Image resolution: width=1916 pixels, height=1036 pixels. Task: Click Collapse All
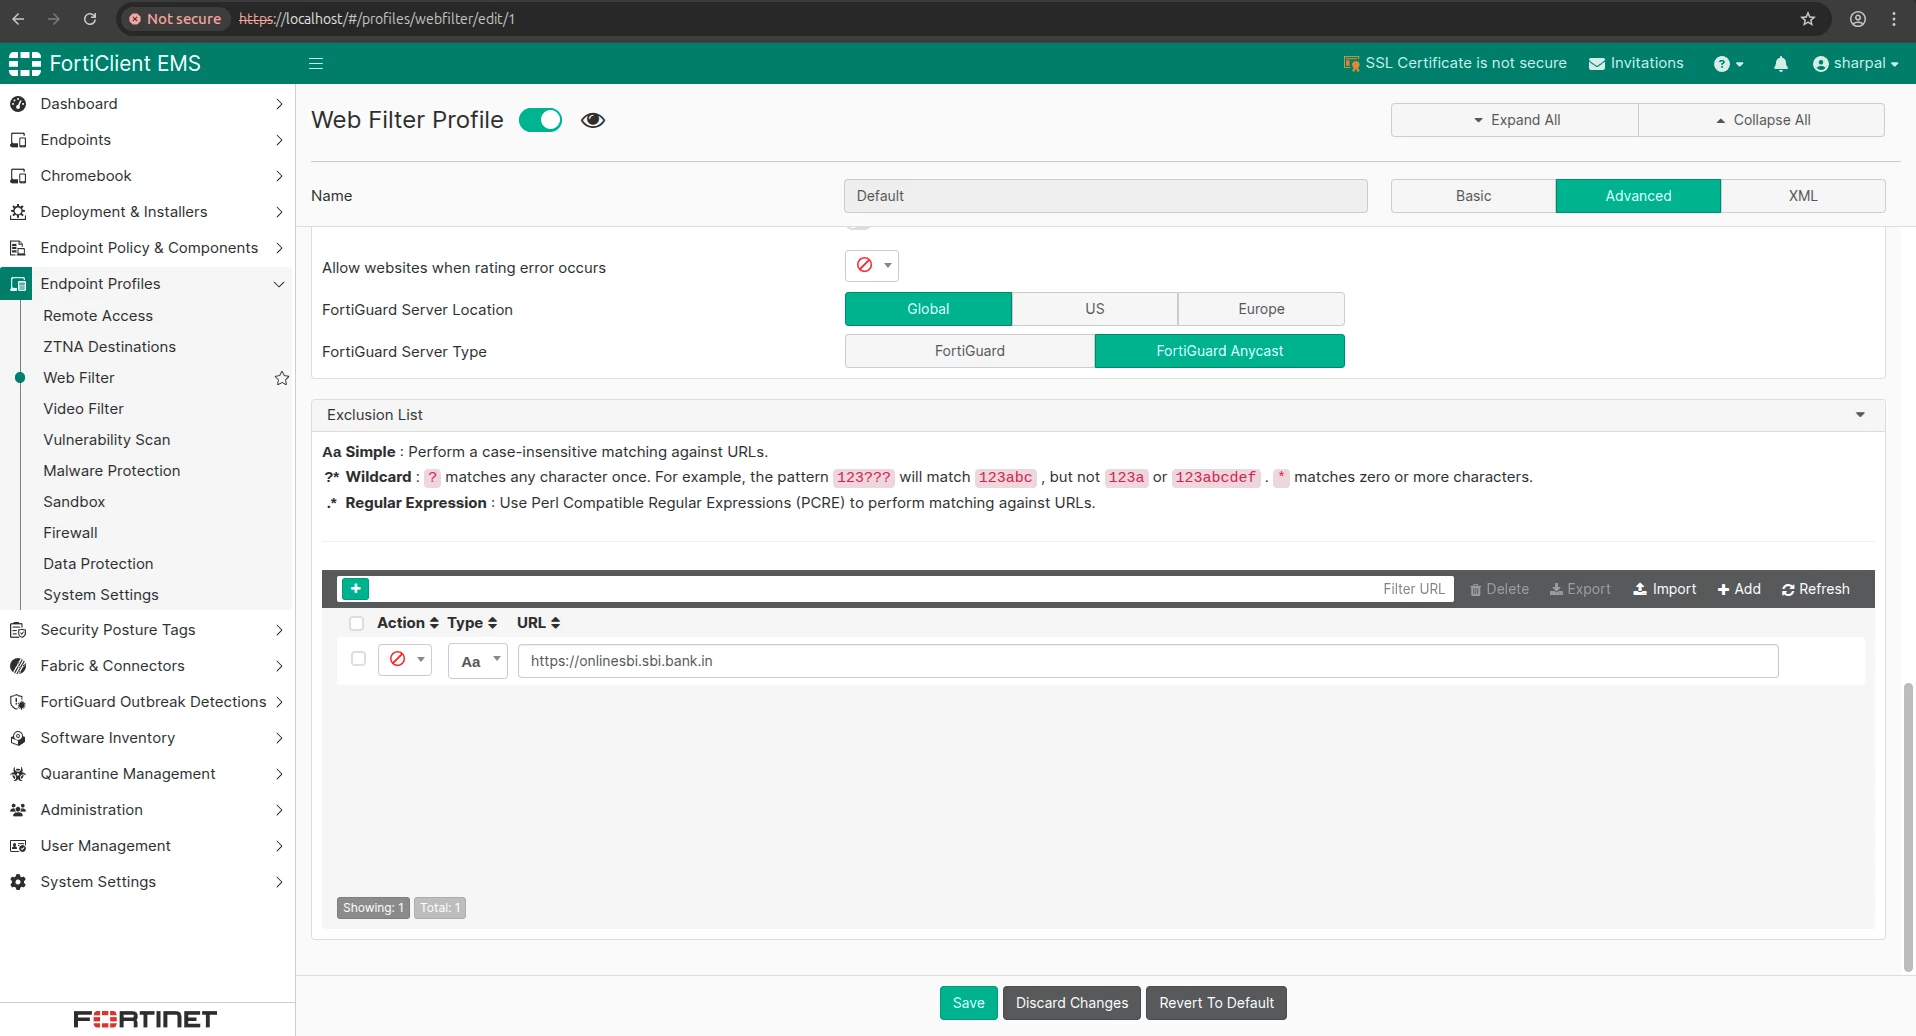point(1762,120)
